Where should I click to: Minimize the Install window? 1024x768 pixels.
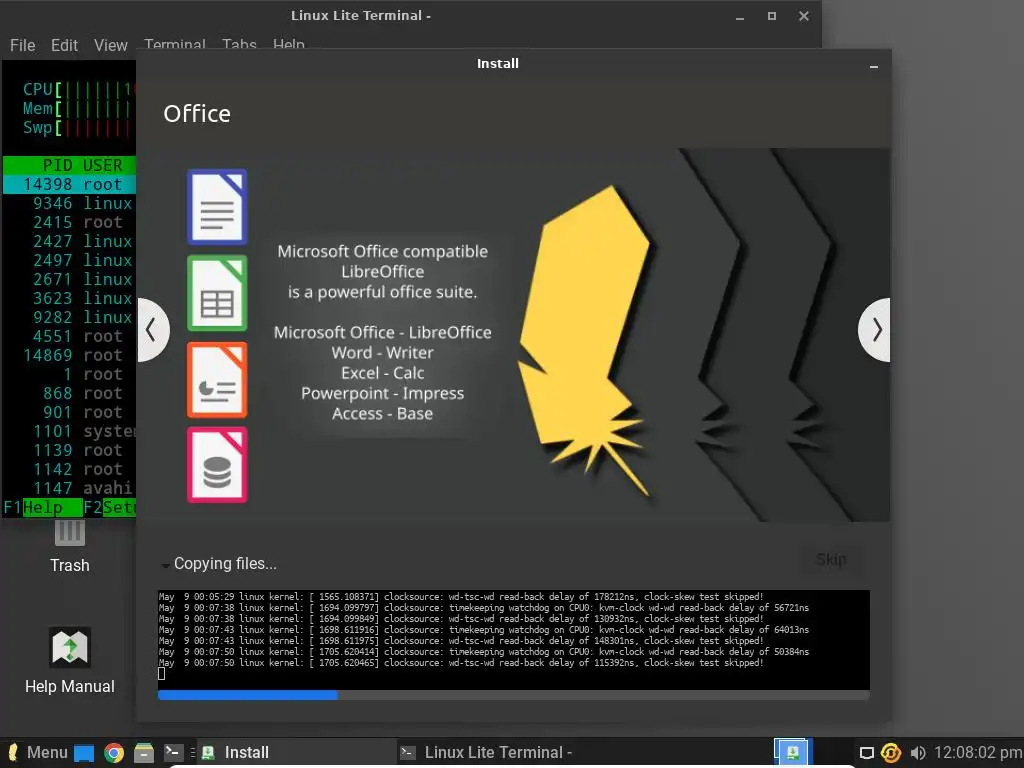point(874,66)
